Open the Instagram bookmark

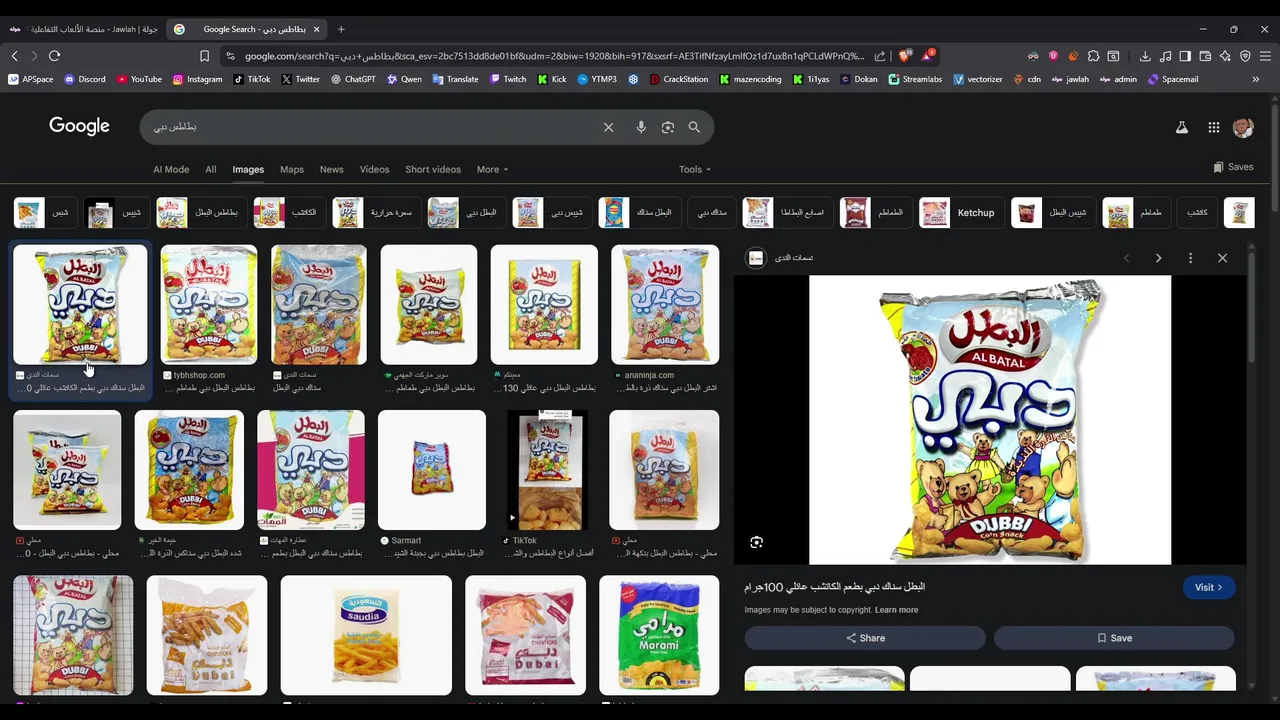pyautogui.click(x=197, y=79)
